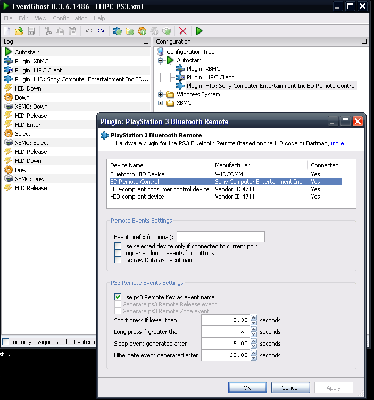The image size is (374, 400).
Task: Click the Add Folder toolbar icon
Action: tap(130, 31)
